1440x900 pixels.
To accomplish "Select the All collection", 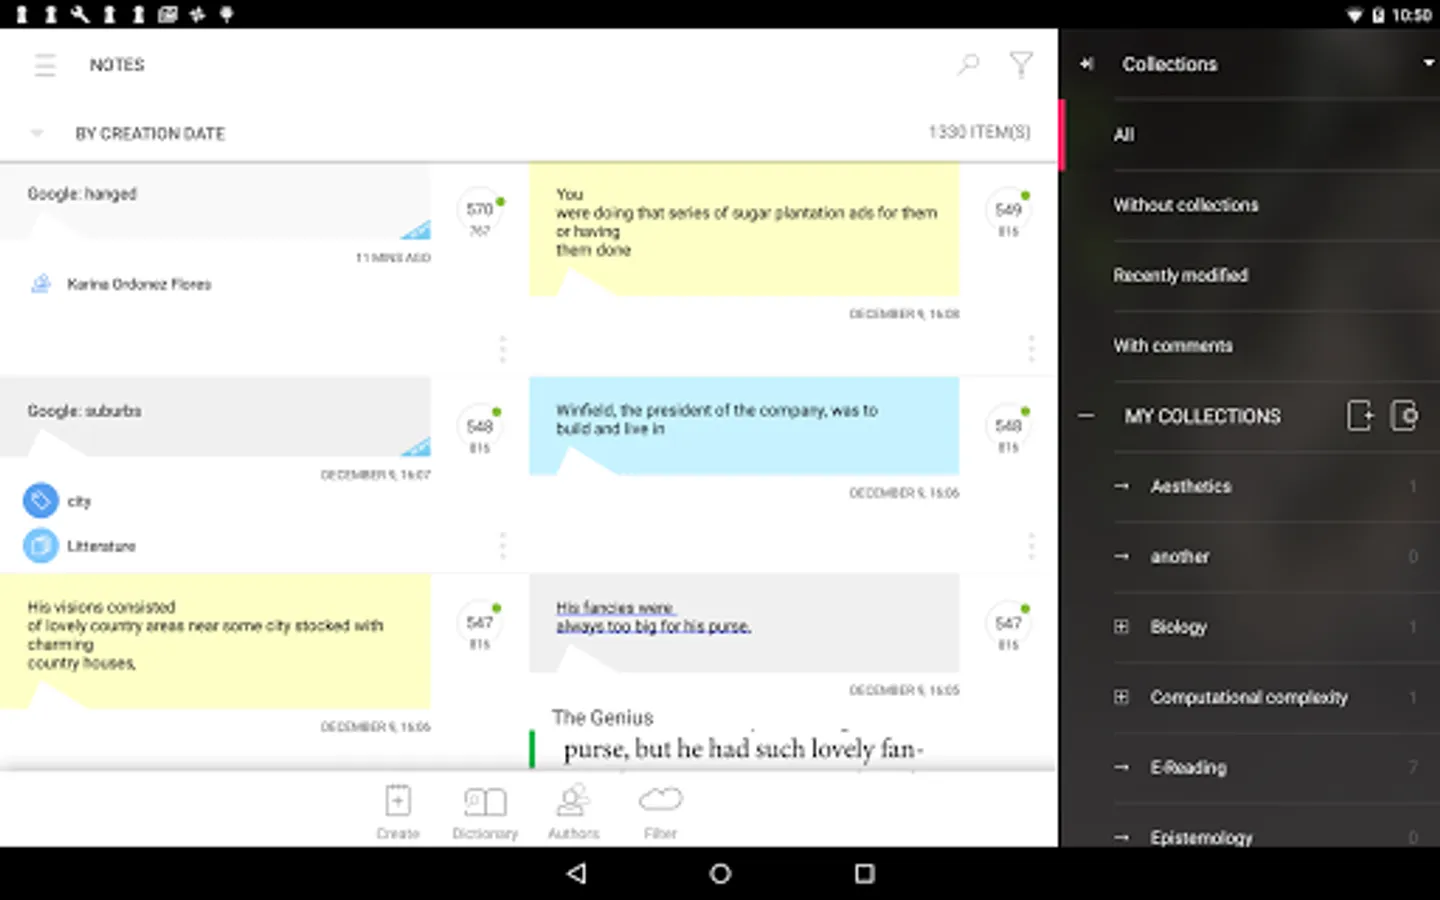I will coord(1250,134).
